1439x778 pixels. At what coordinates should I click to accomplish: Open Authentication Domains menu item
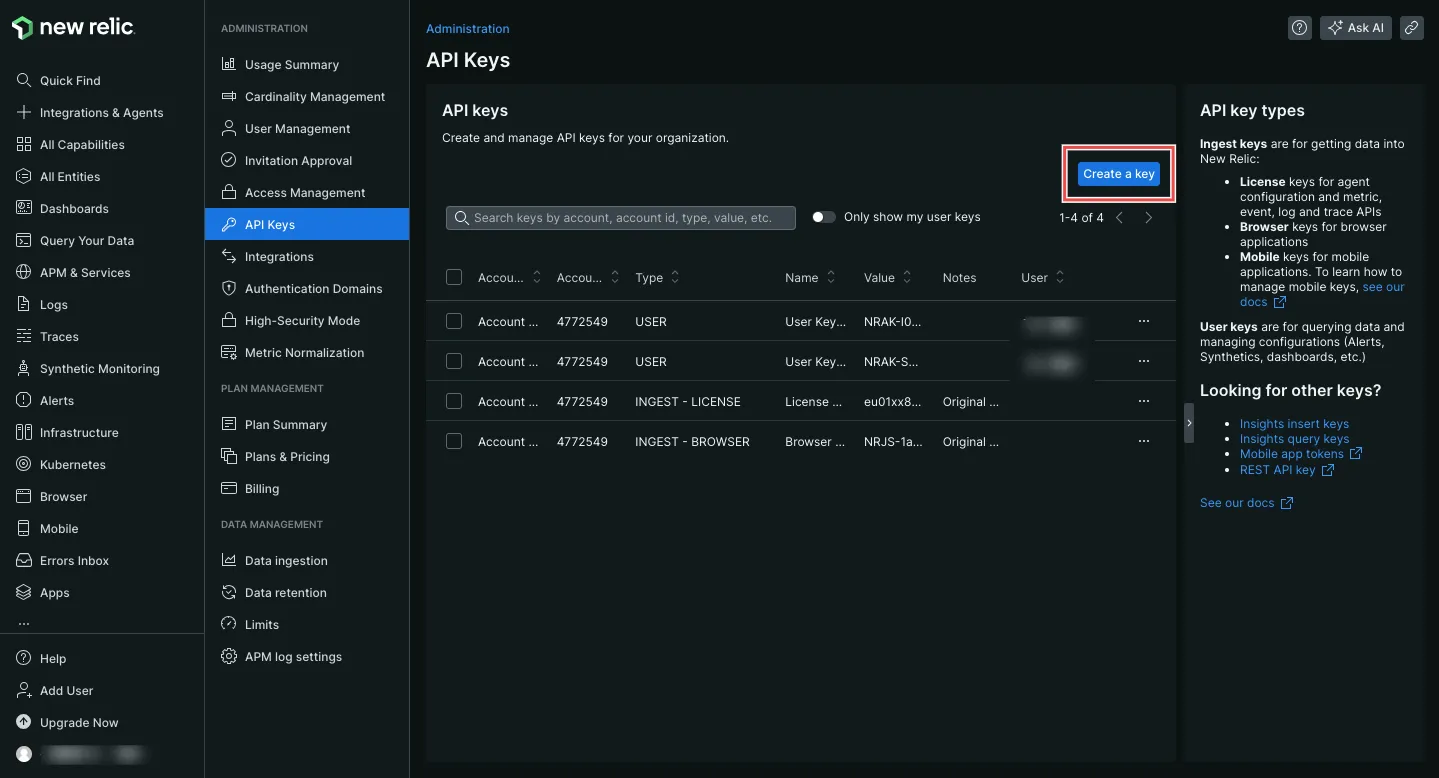(307, 289)
